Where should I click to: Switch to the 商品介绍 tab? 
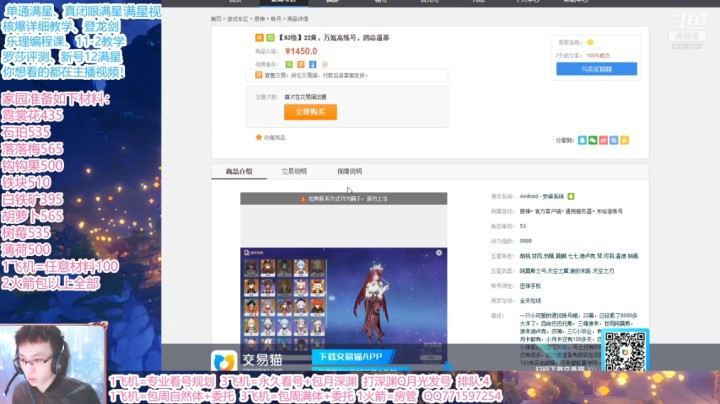click(x=239, y=171)
